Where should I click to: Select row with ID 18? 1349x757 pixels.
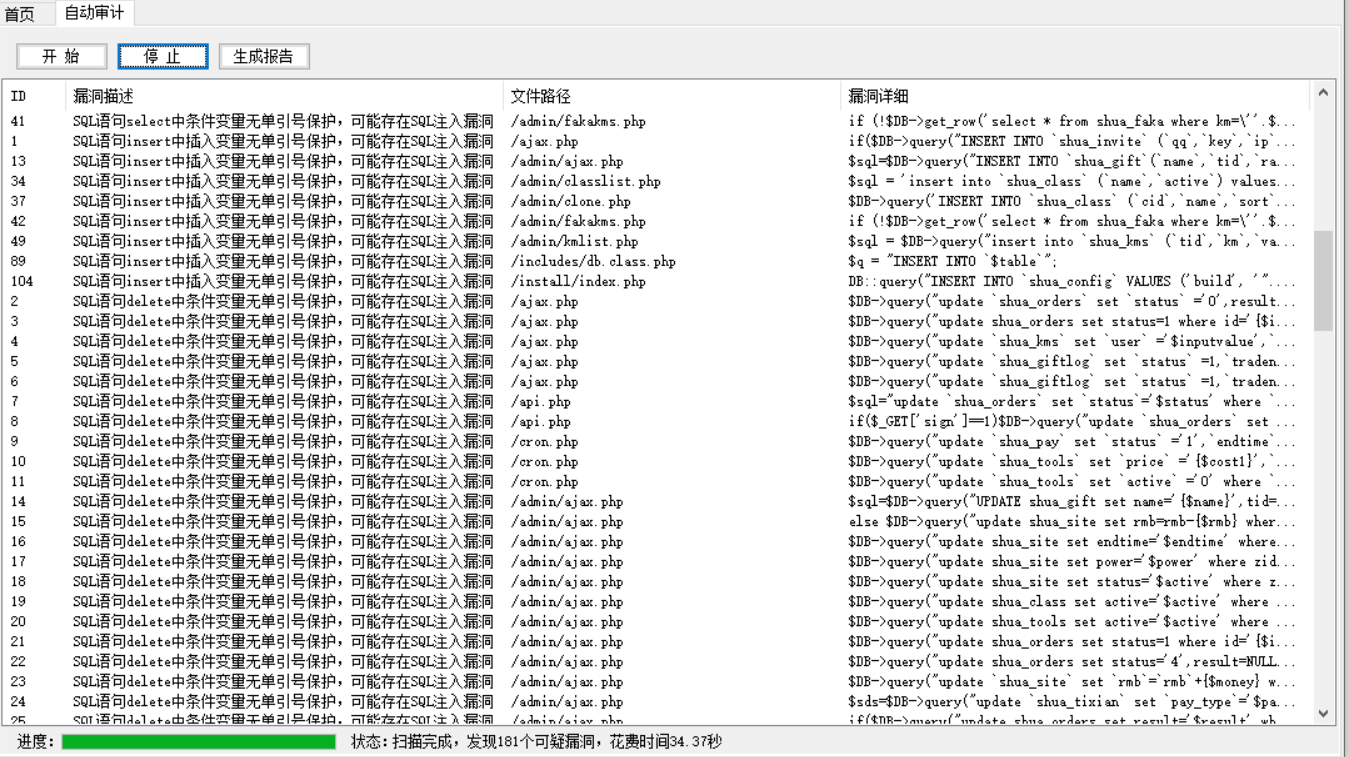[657, 581]
